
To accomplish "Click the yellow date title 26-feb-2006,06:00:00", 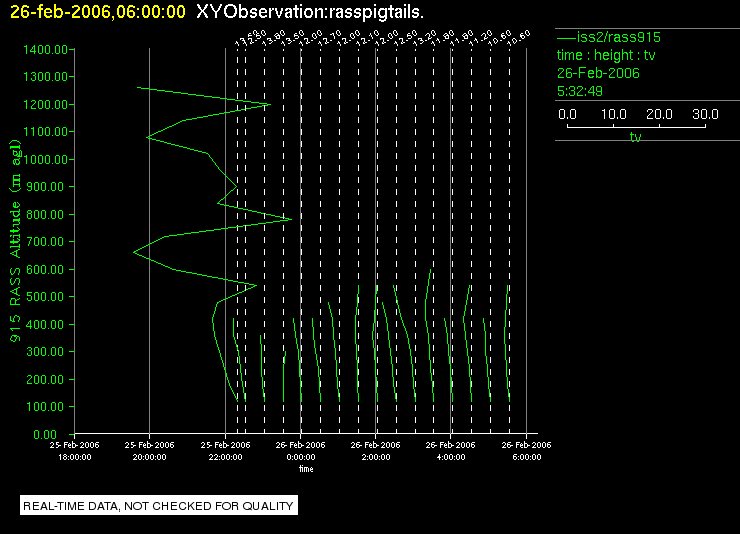I will pos(98,12).
